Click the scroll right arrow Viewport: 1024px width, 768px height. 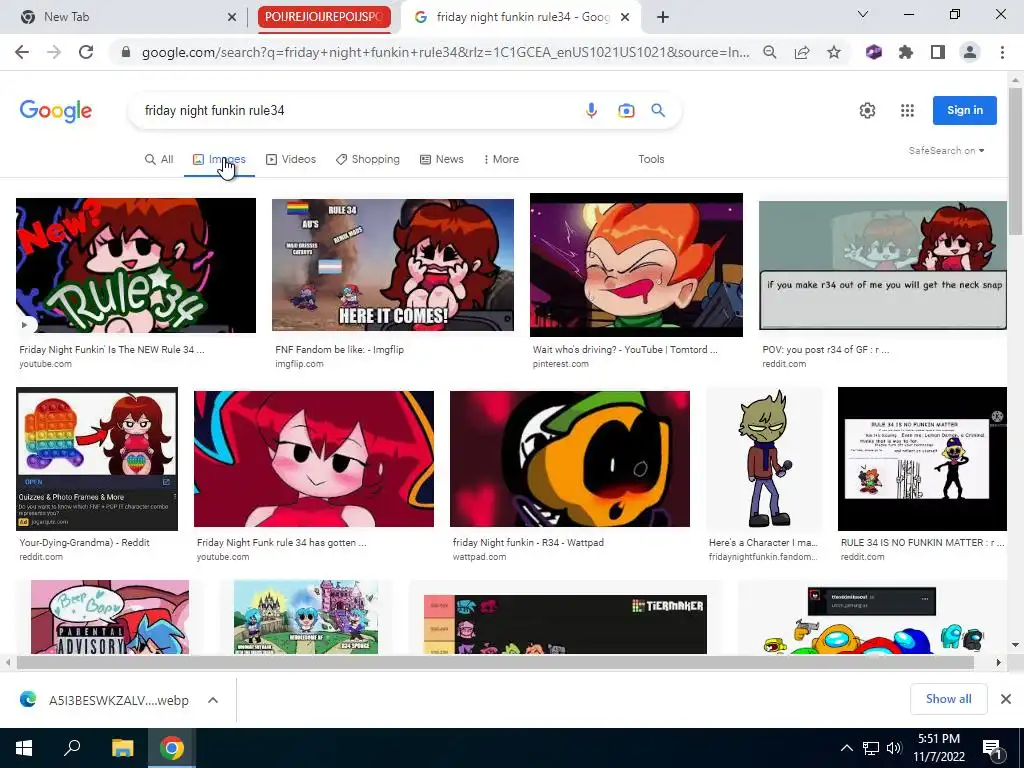999,662
